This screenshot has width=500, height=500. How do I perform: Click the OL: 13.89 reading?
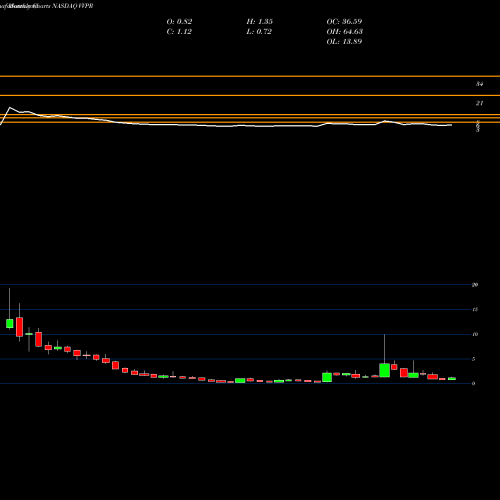pos(344,41)
